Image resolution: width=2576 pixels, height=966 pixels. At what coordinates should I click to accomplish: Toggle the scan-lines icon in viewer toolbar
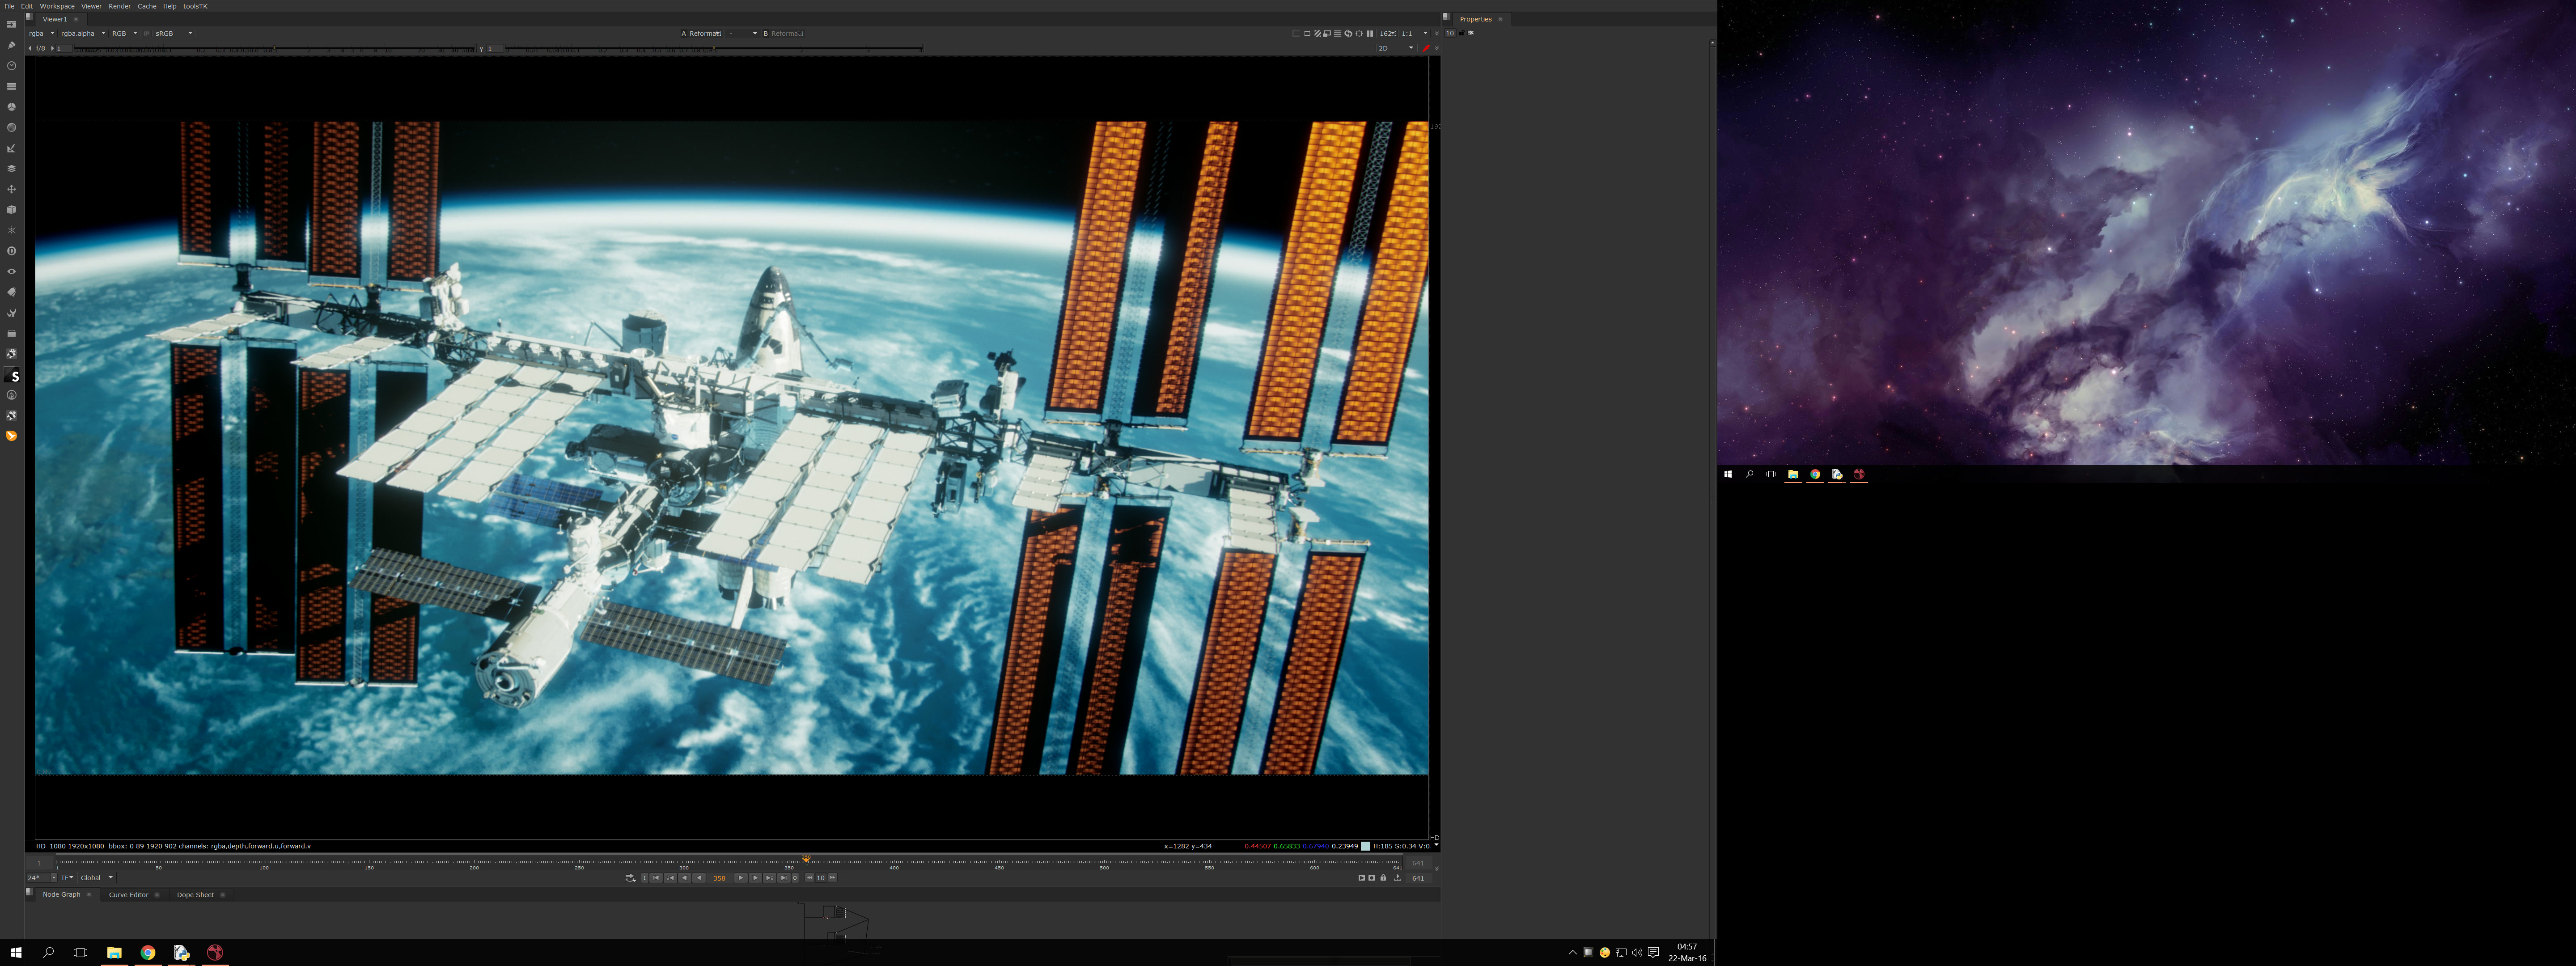click(x=1337, y=33)
